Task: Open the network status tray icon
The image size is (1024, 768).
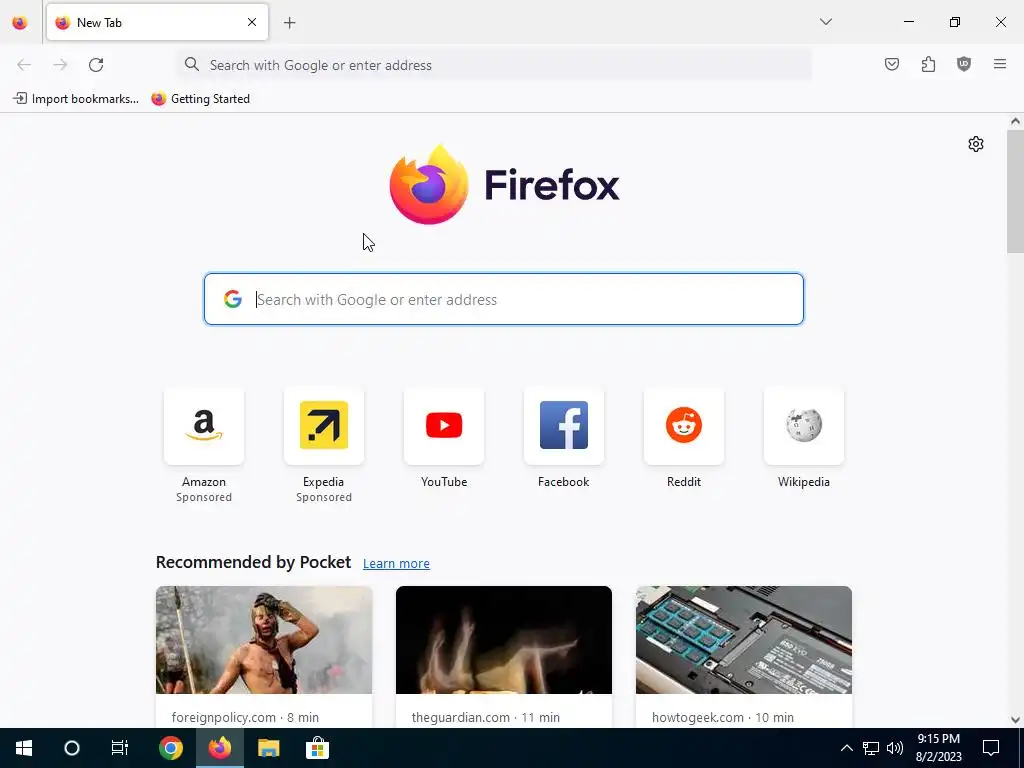Action: point(871,748)
